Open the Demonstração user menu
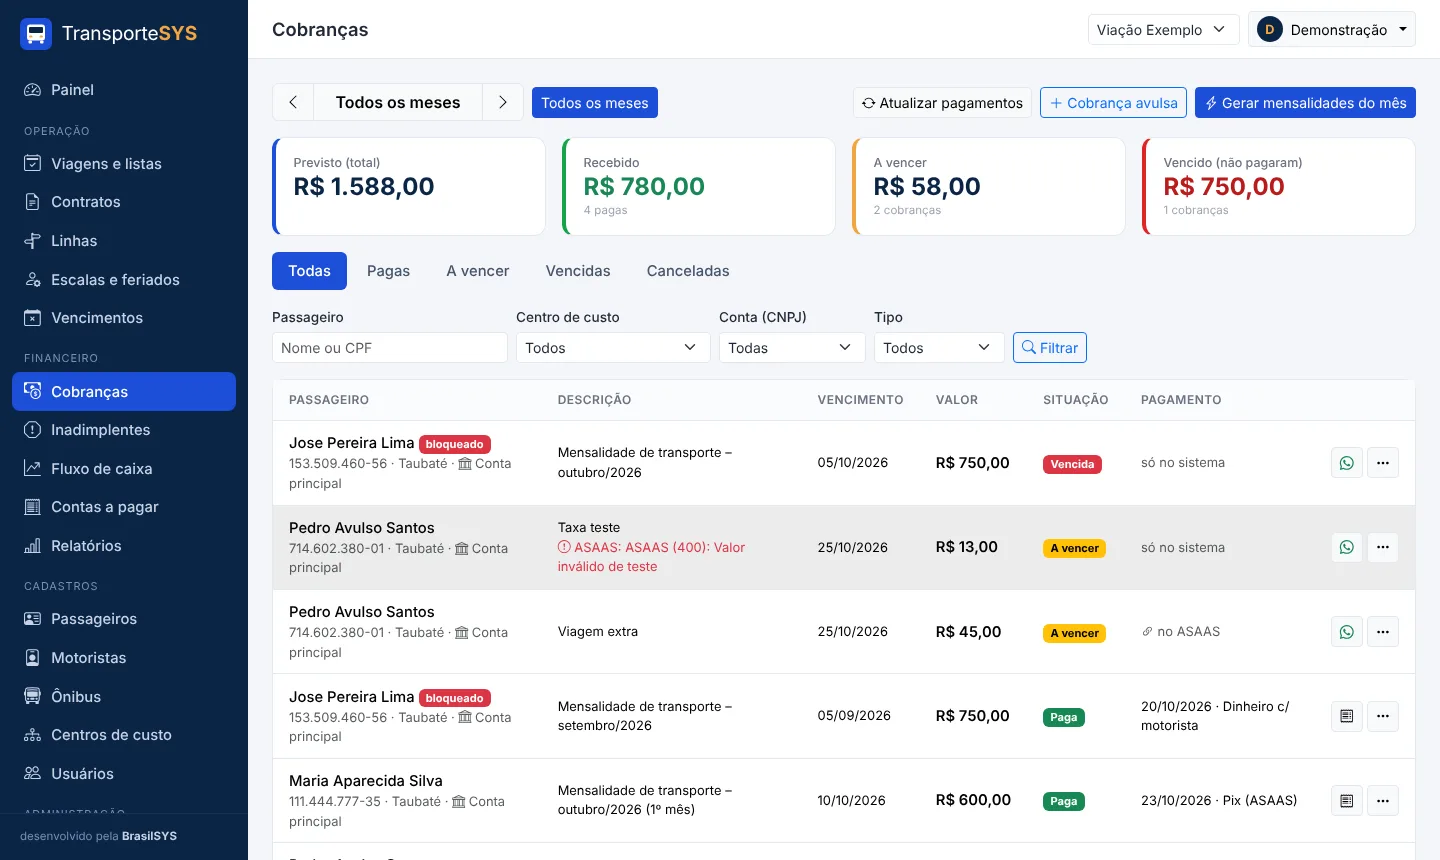This screenshot has height=860, width=1440. [x=1332, y=29]
